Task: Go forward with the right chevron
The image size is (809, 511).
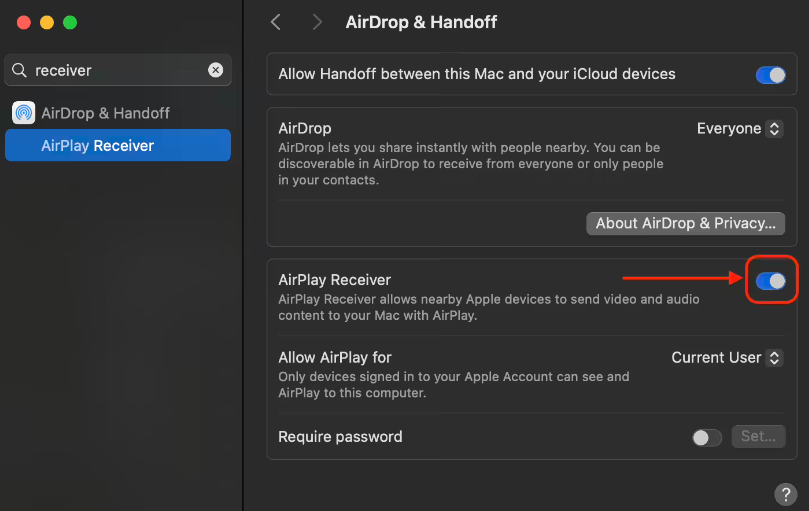Action: point(317,22)
